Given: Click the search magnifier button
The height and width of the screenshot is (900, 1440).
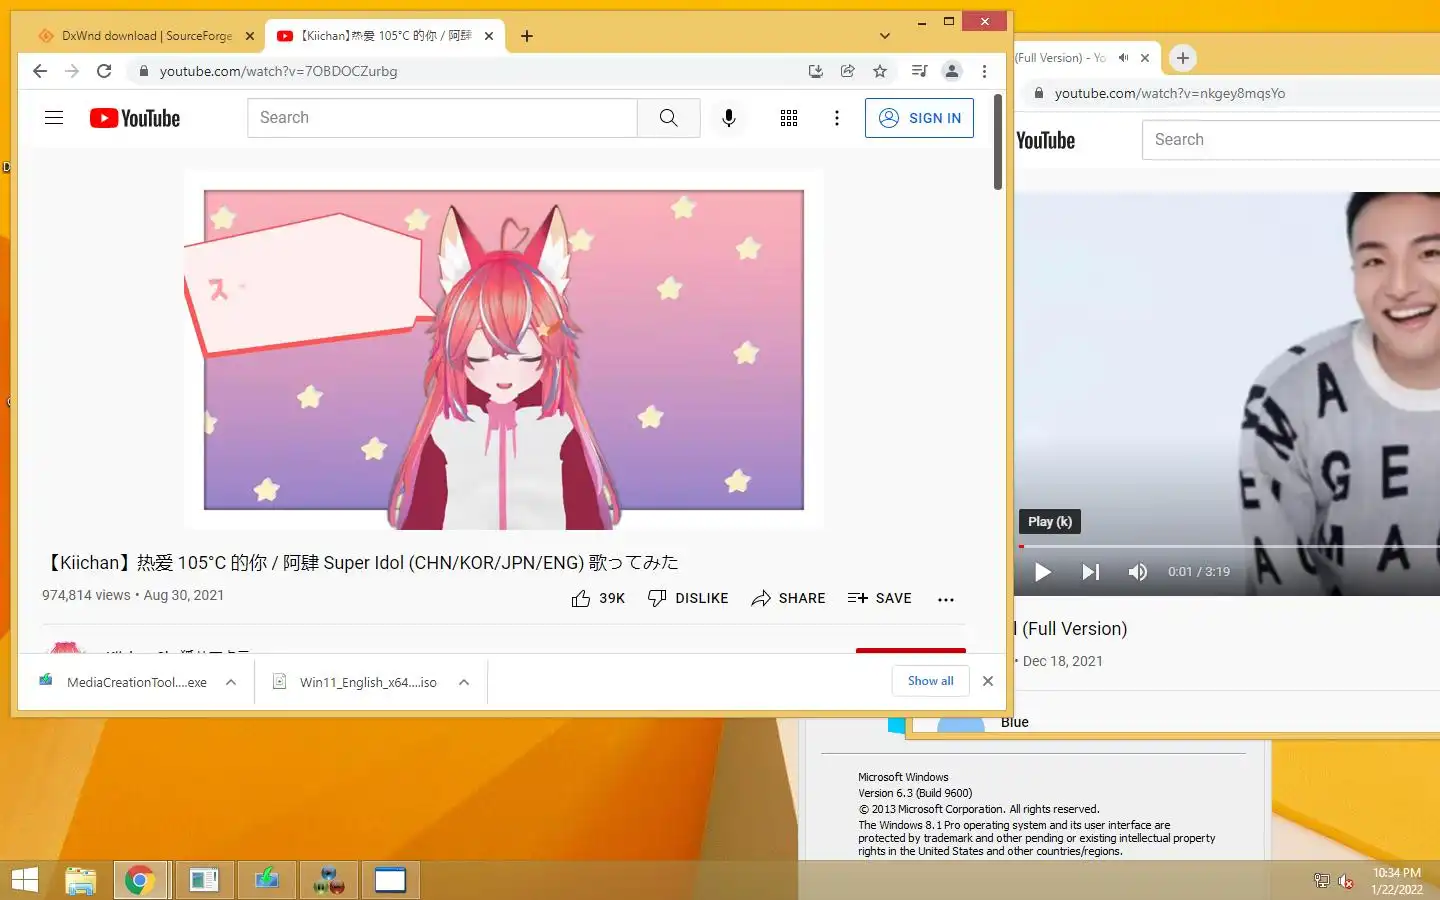Looking at the screenshot, I should click(669, 118).
